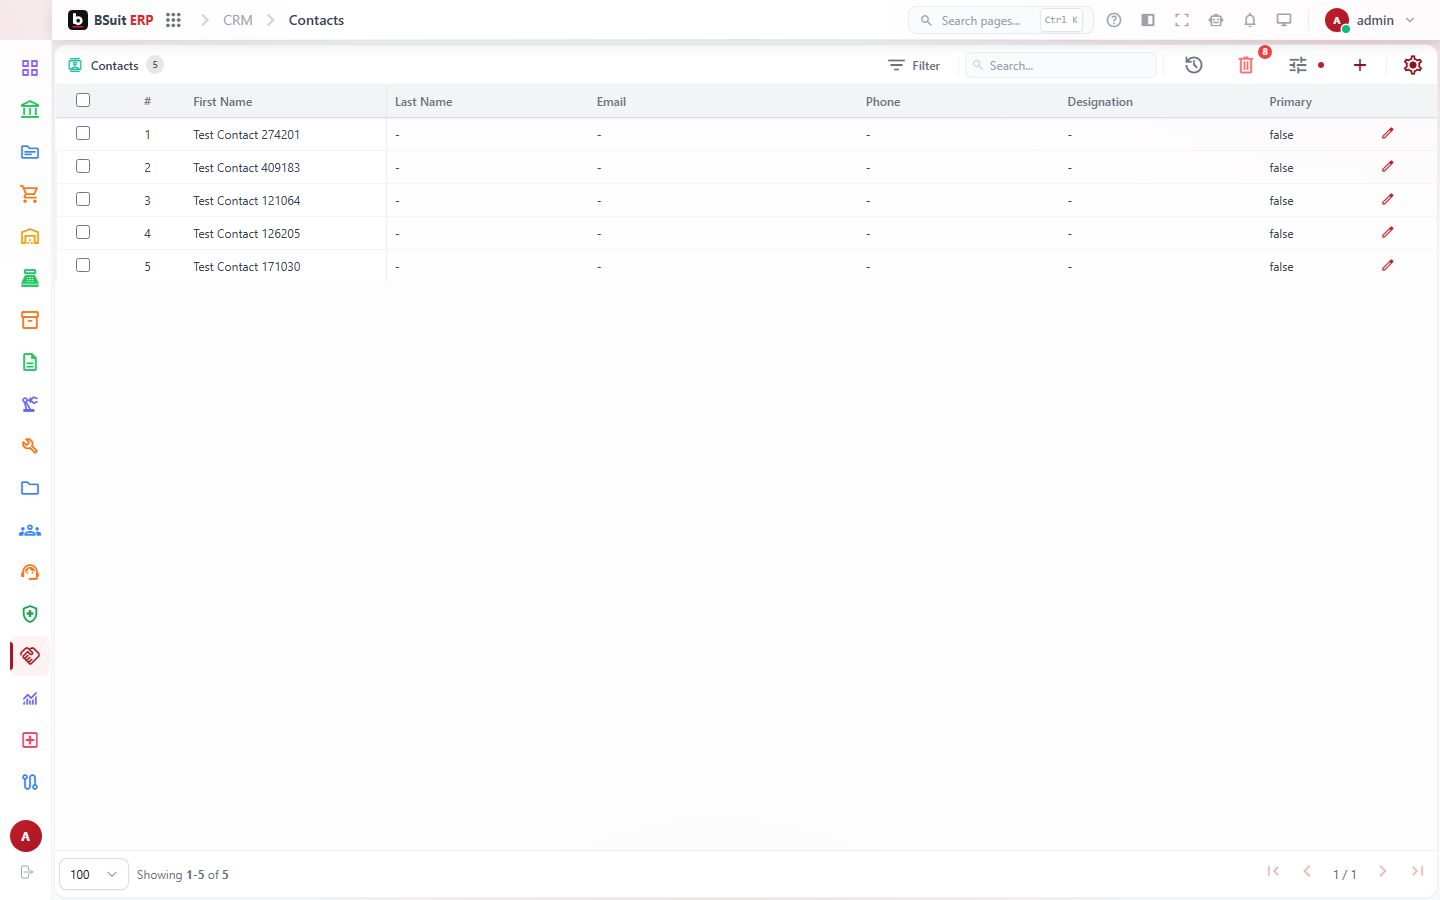Screen dimensions: 1440x900
Task: Open the dashboard icon in the sidebar
Action: coord(30,68)
